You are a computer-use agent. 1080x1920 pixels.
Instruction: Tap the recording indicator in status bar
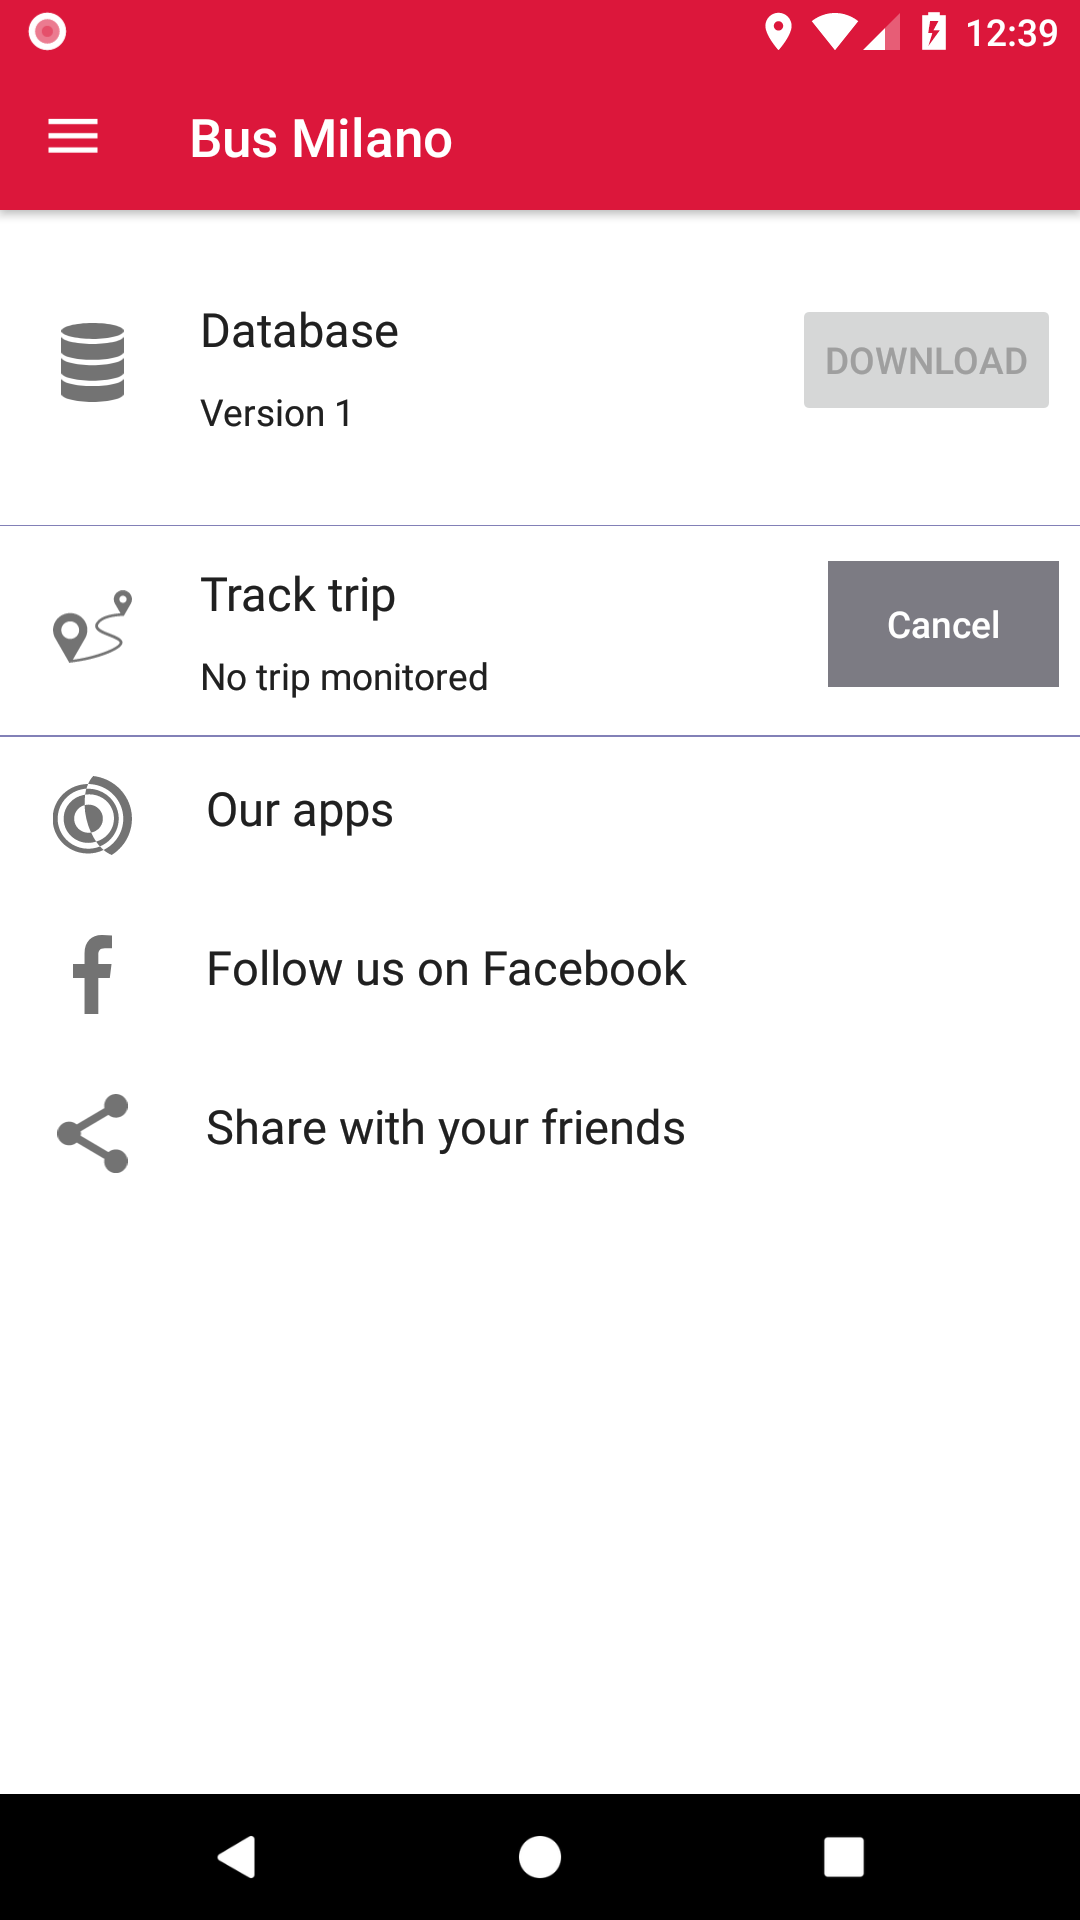pyautogui.click(x=47, y=32)
